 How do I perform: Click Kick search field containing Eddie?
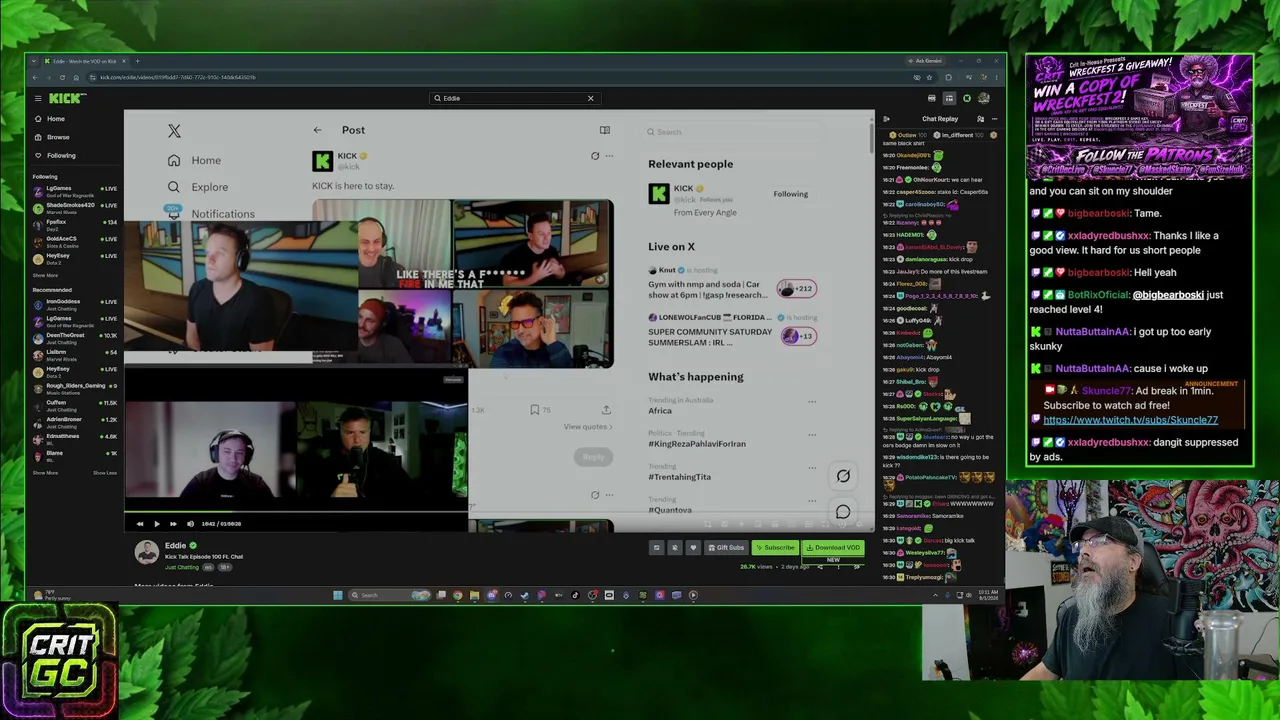point(513,98)
